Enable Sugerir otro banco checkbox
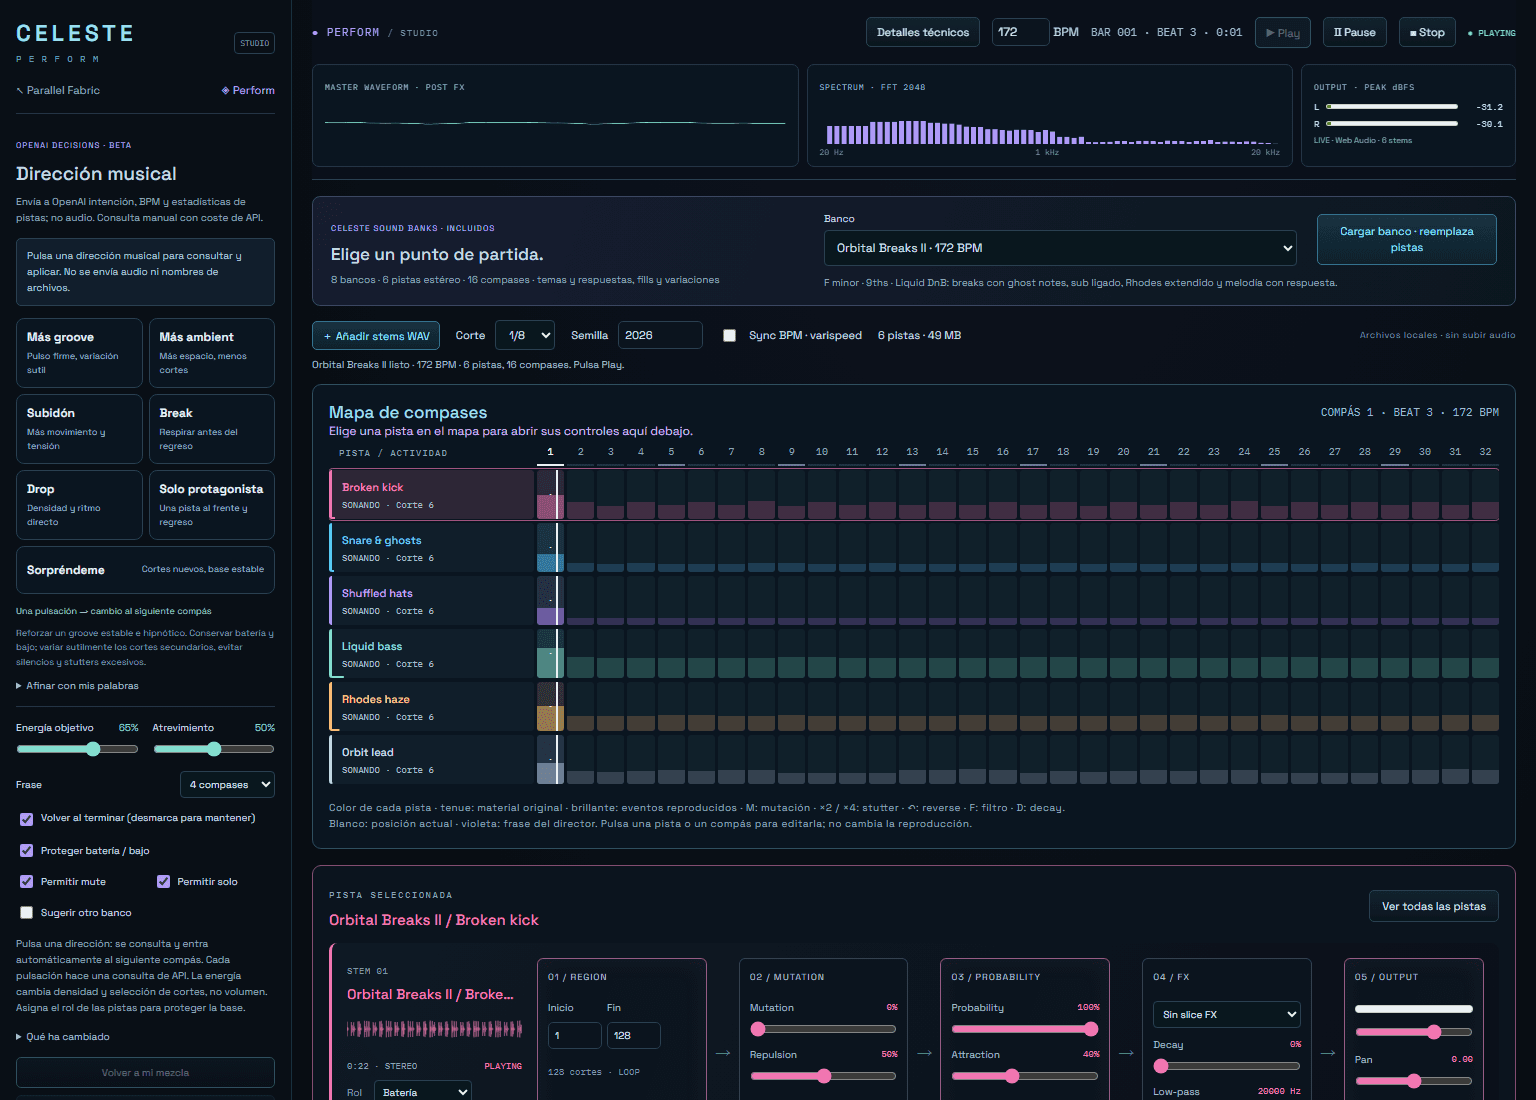The height and width of the screenshot is (1100, 1536). (x=27, y=913)
